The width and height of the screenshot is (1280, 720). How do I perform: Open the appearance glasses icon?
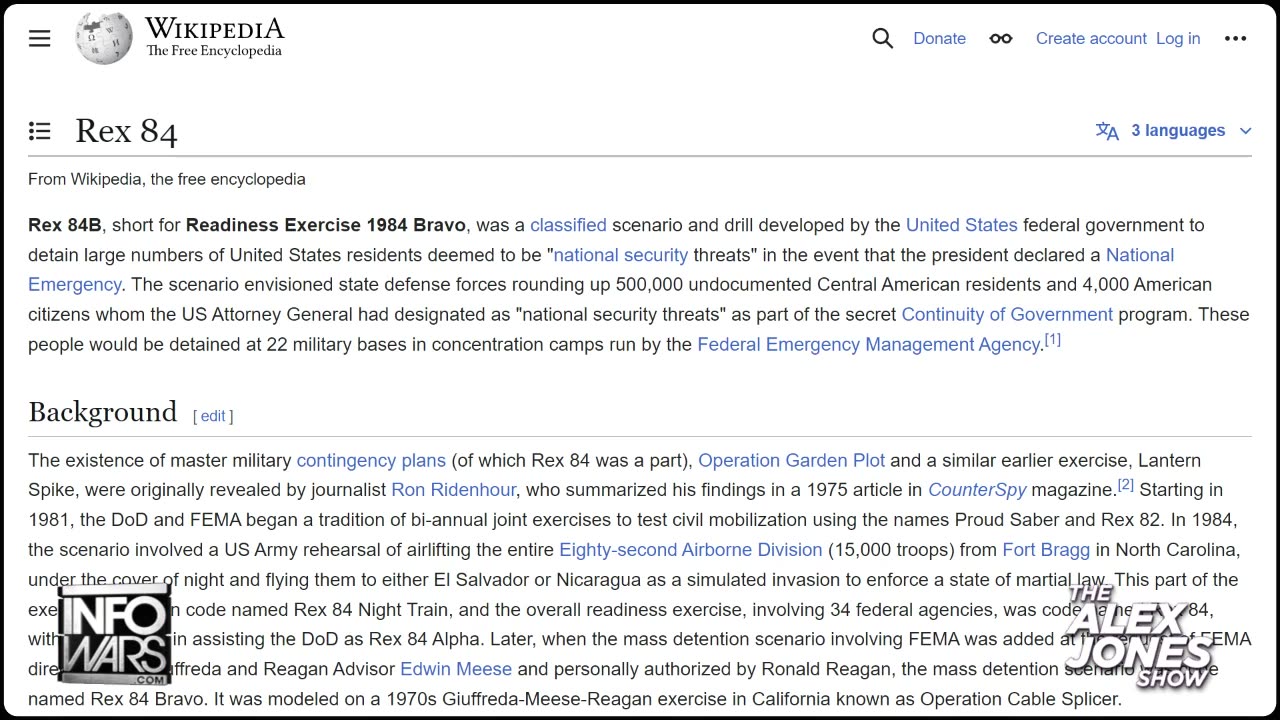[1001, 39]
